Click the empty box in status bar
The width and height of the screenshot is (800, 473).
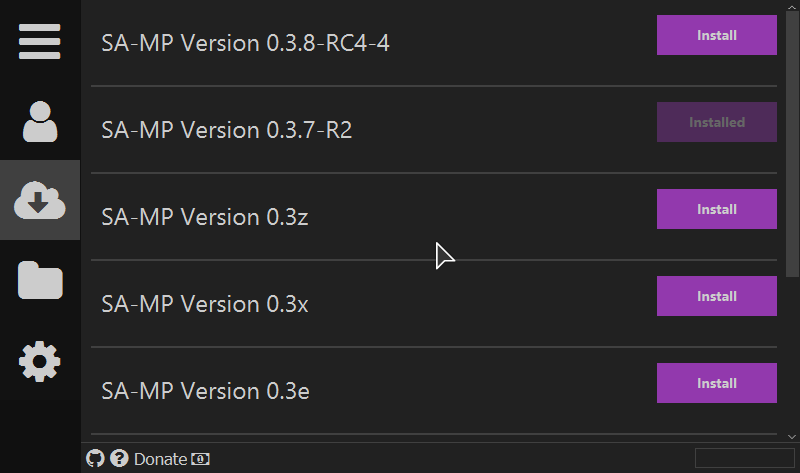(x=744, y=458)
